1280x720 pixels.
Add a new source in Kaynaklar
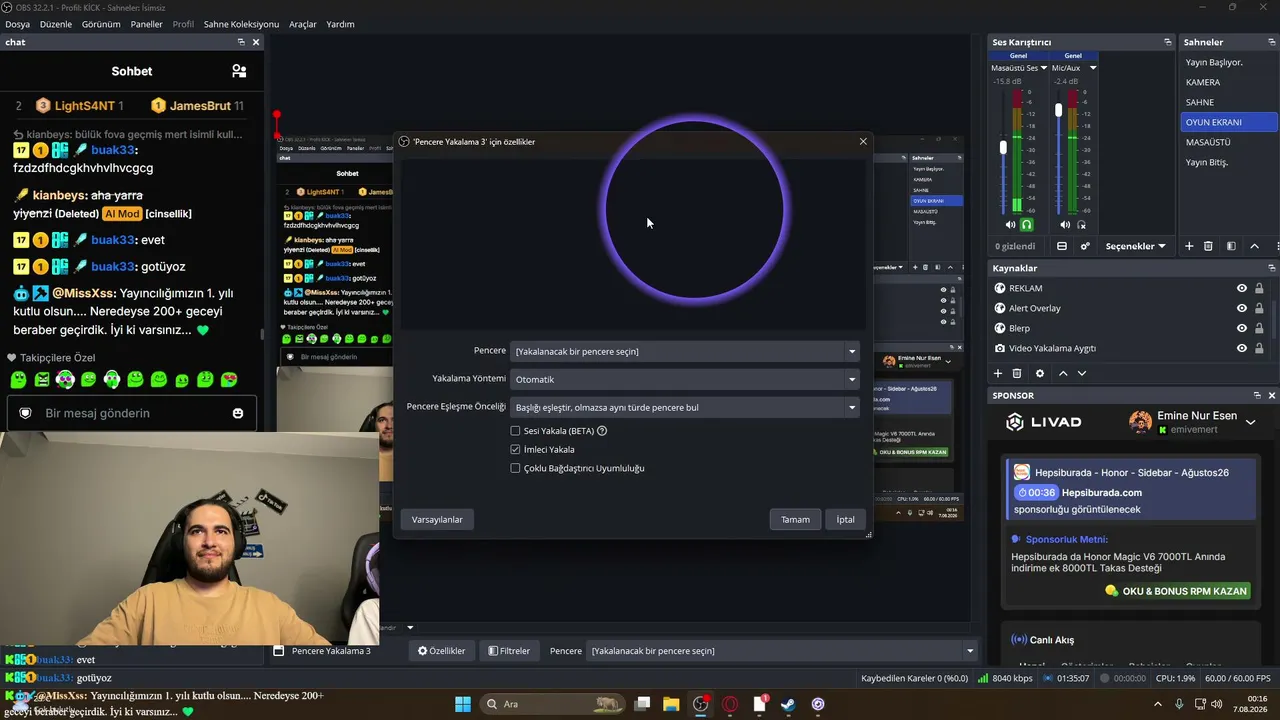click(997, 373)
